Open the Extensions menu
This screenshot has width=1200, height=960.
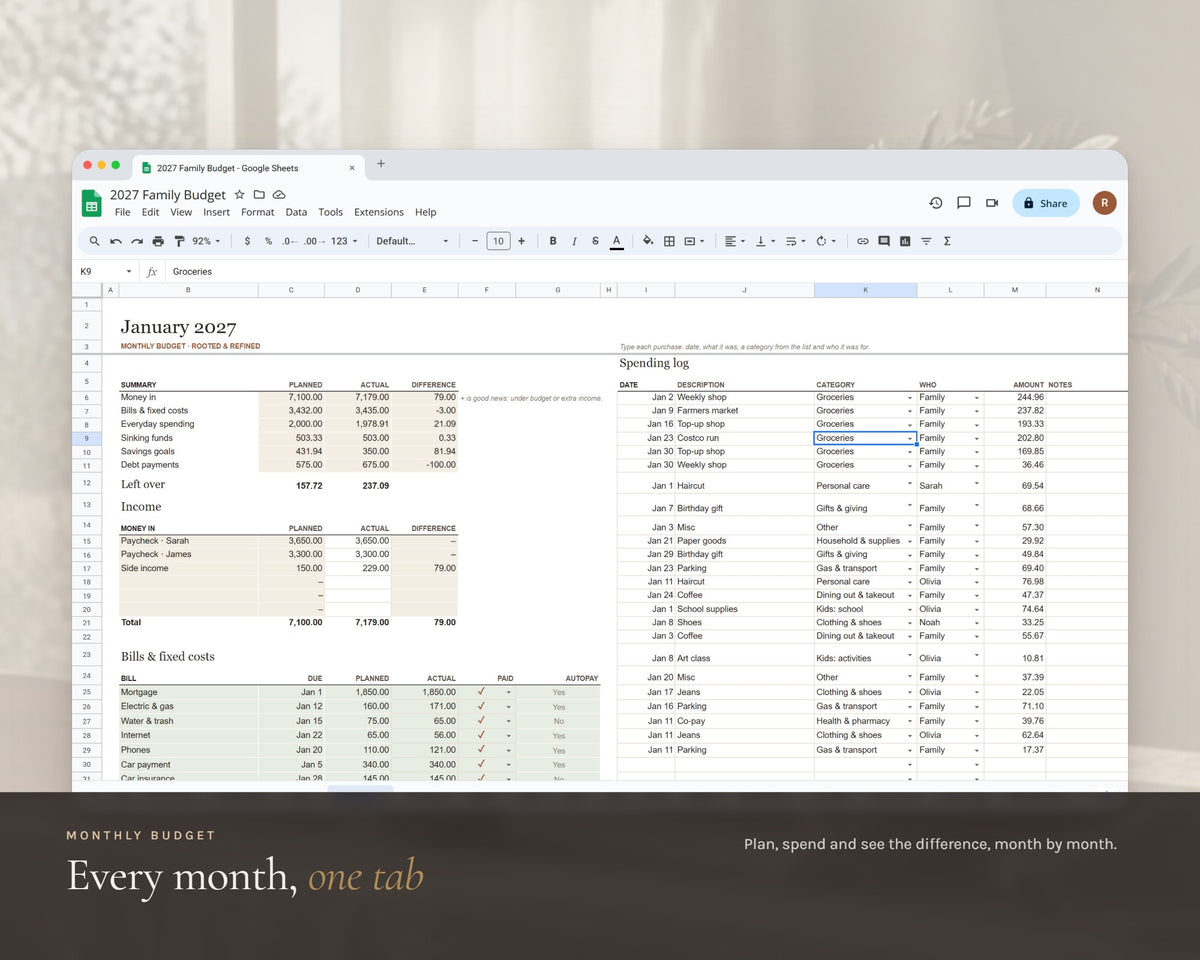click(x=379, y=212)
